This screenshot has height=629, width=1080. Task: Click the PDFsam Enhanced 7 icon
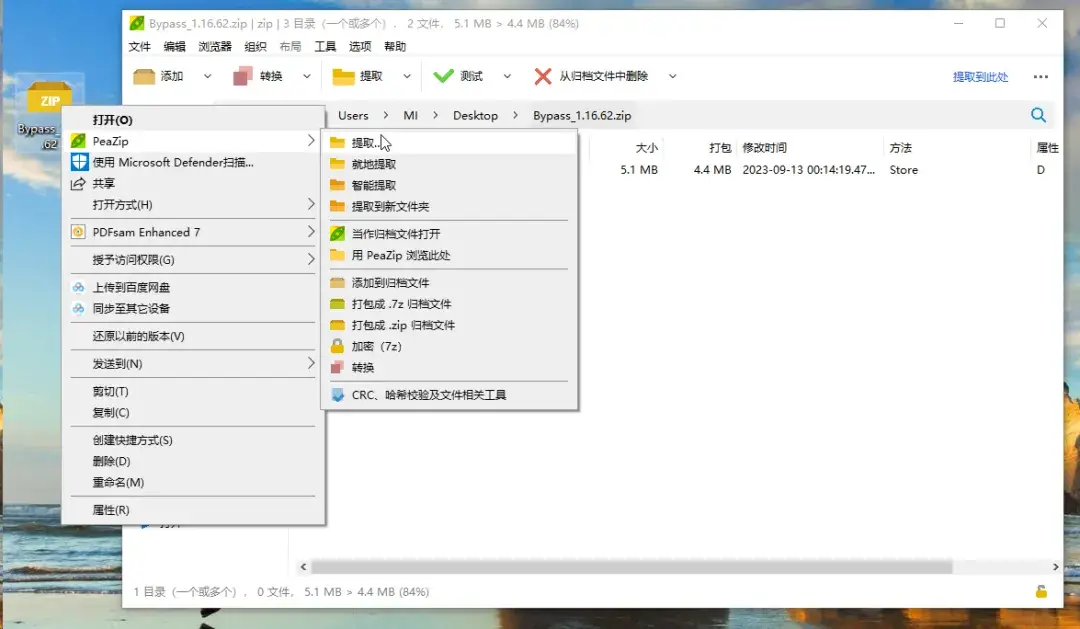(x=78, y=232)
